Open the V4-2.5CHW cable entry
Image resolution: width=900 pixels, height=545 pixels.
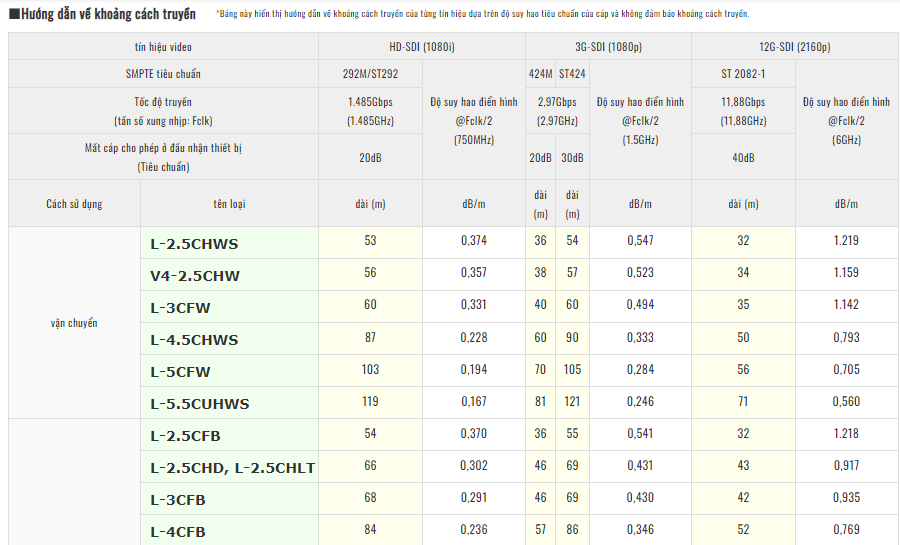(195, 276)
